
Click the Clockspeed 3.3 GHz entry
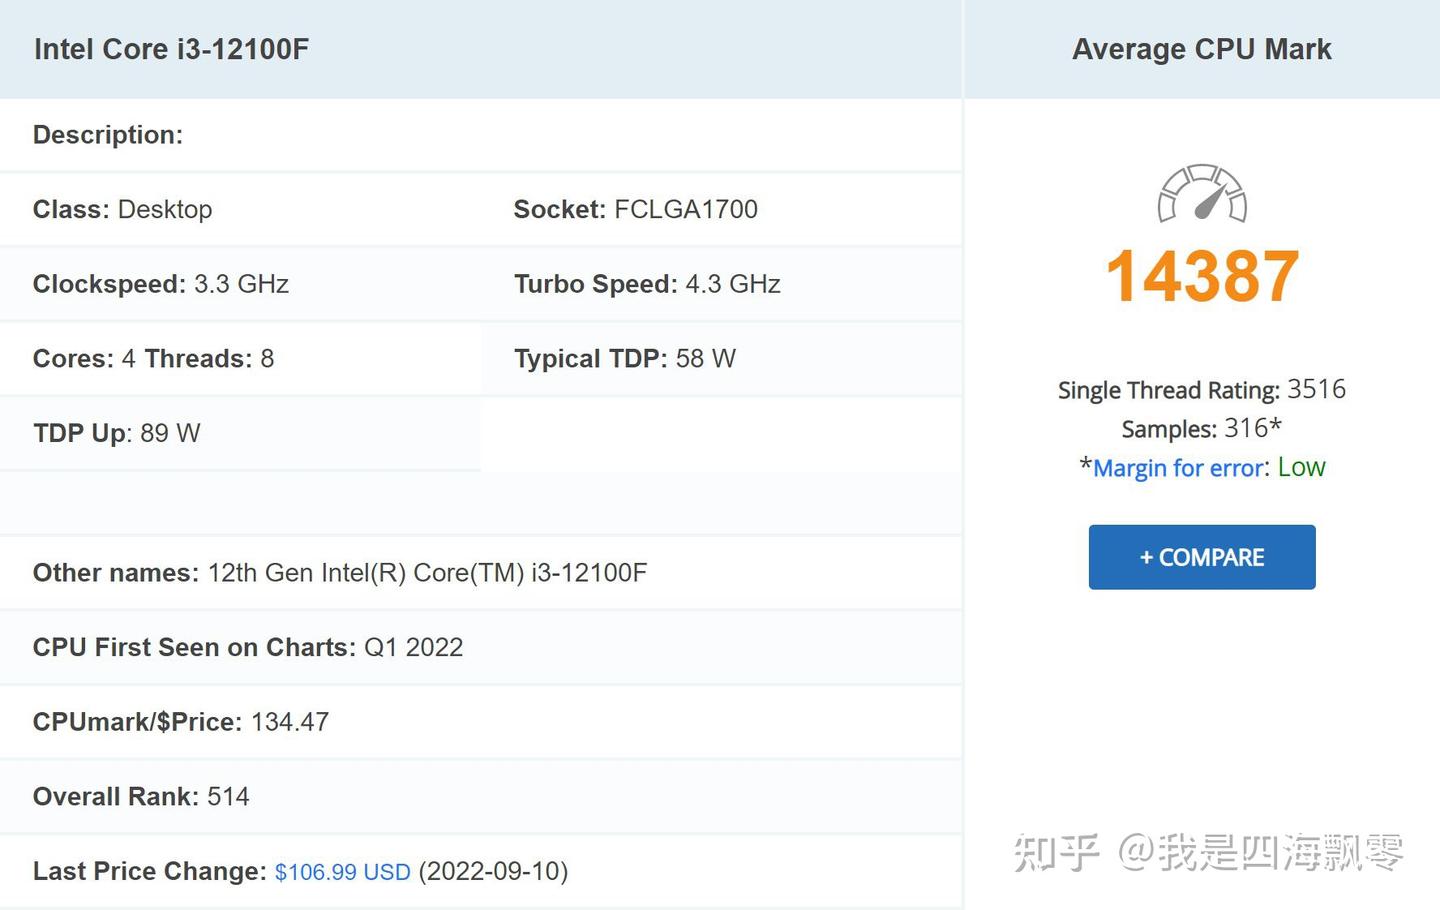[160, 284]
